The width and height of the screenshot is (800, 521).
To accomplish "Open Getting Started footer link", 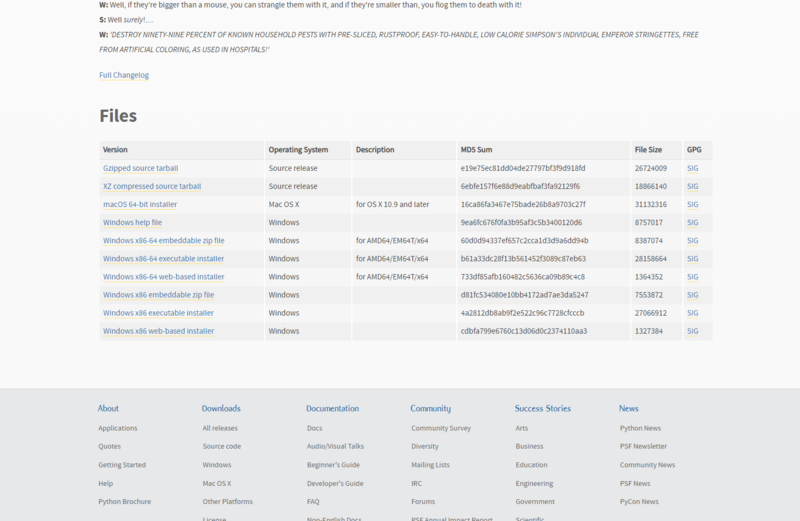I will click(x=122, y=465).
